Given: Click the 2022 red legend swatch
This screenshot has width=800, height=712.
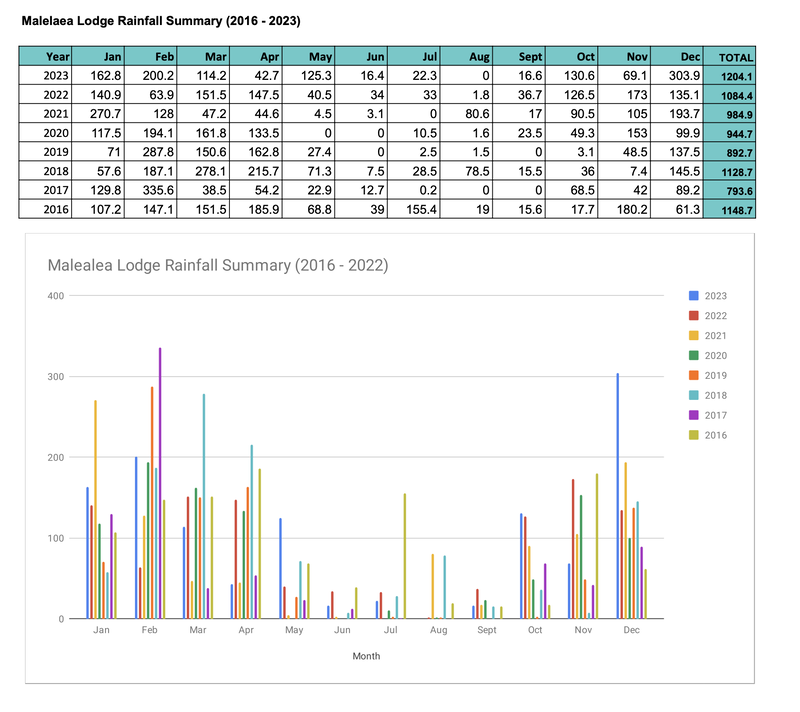Looking at the screenshot, I should (693, 316).
